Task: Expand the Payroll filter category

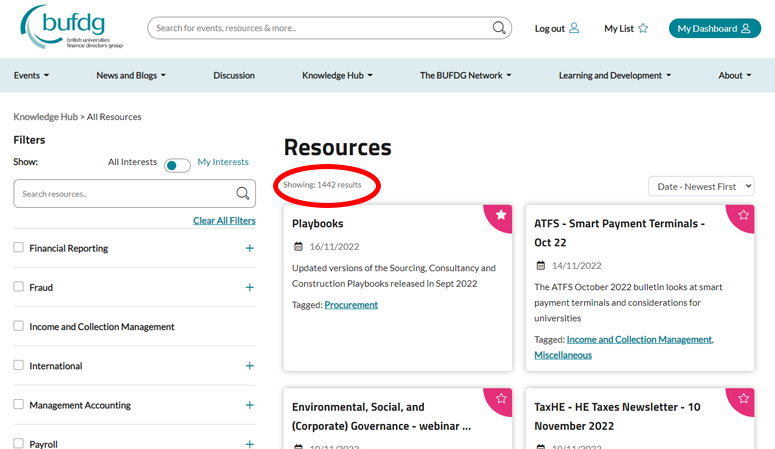Action: pyautogui.click(x=249, y=444)
